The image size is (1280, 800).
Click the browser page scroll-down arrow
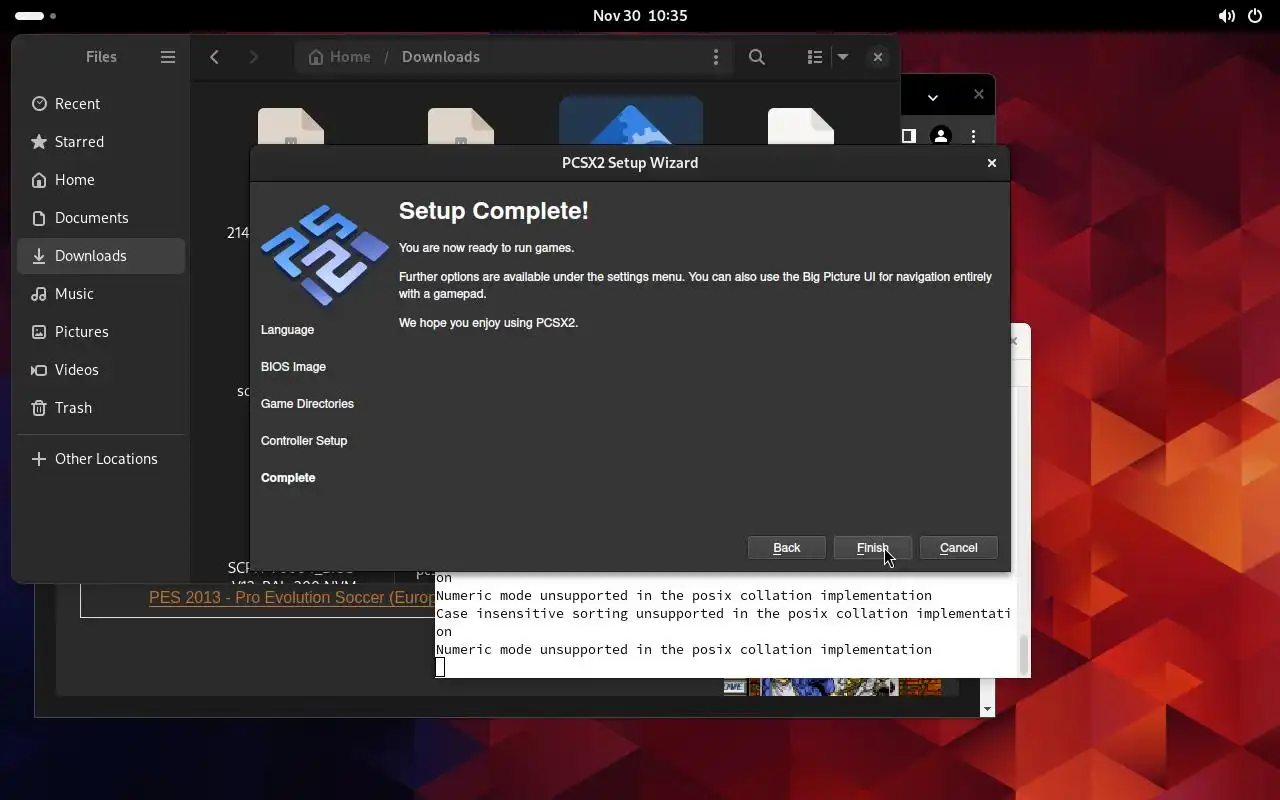tap(988, 709)
